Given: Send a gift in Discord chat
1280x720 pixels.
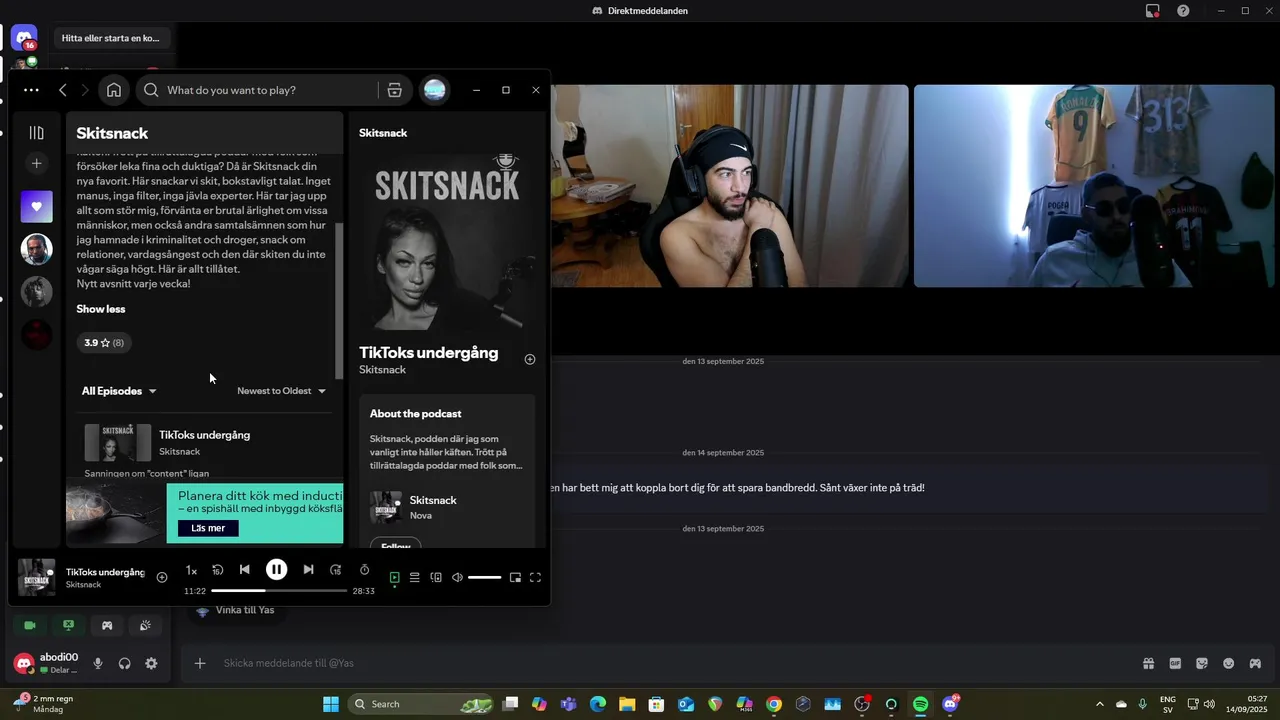Looking at the screenshot, I should (1148, 663).
